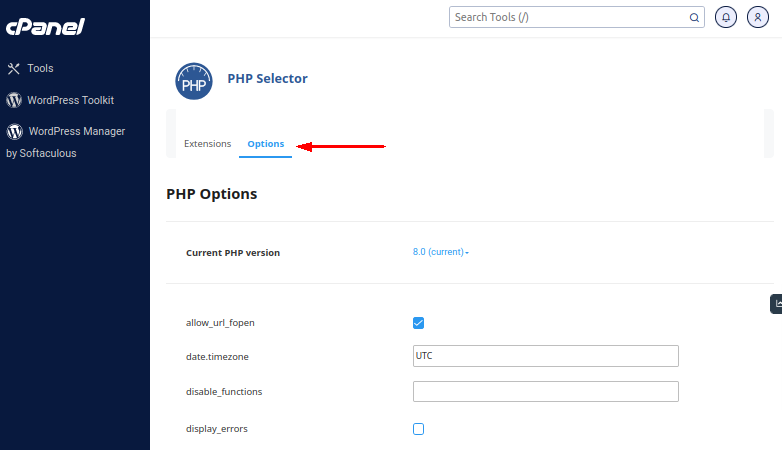Open the user account icon
This screenshot has height=450, width=782.
coord(758,17)
